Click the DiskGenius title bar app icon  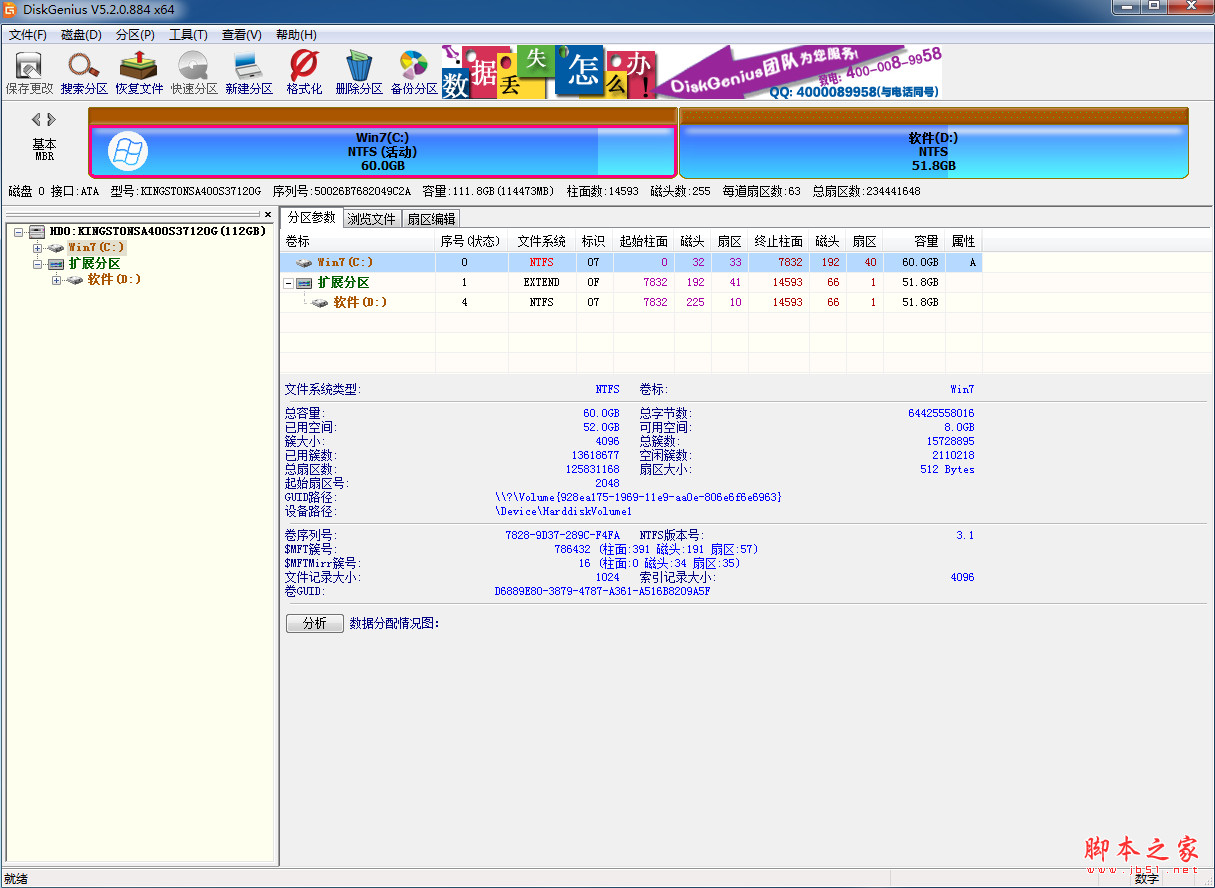[11, 9]
